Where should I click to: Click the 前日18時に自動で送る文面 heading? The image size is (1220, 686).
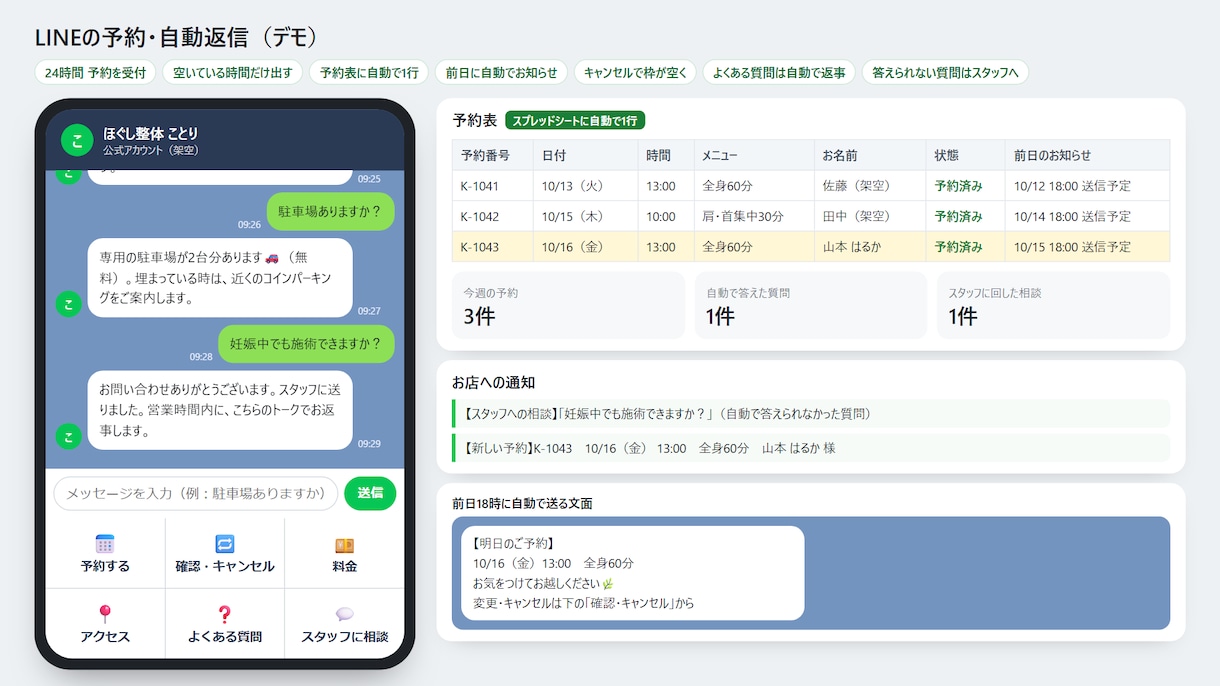pyautogui.click(x=522, y=503)
